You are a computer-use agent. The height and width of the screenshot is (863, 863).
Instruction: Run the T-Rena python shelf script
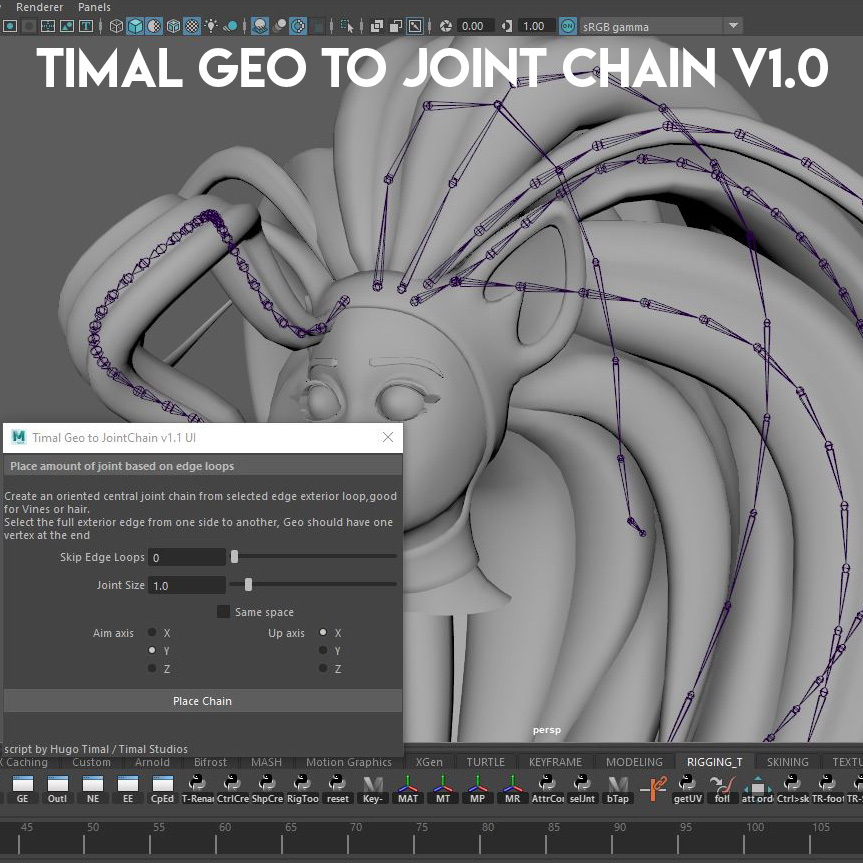point(197,789)
